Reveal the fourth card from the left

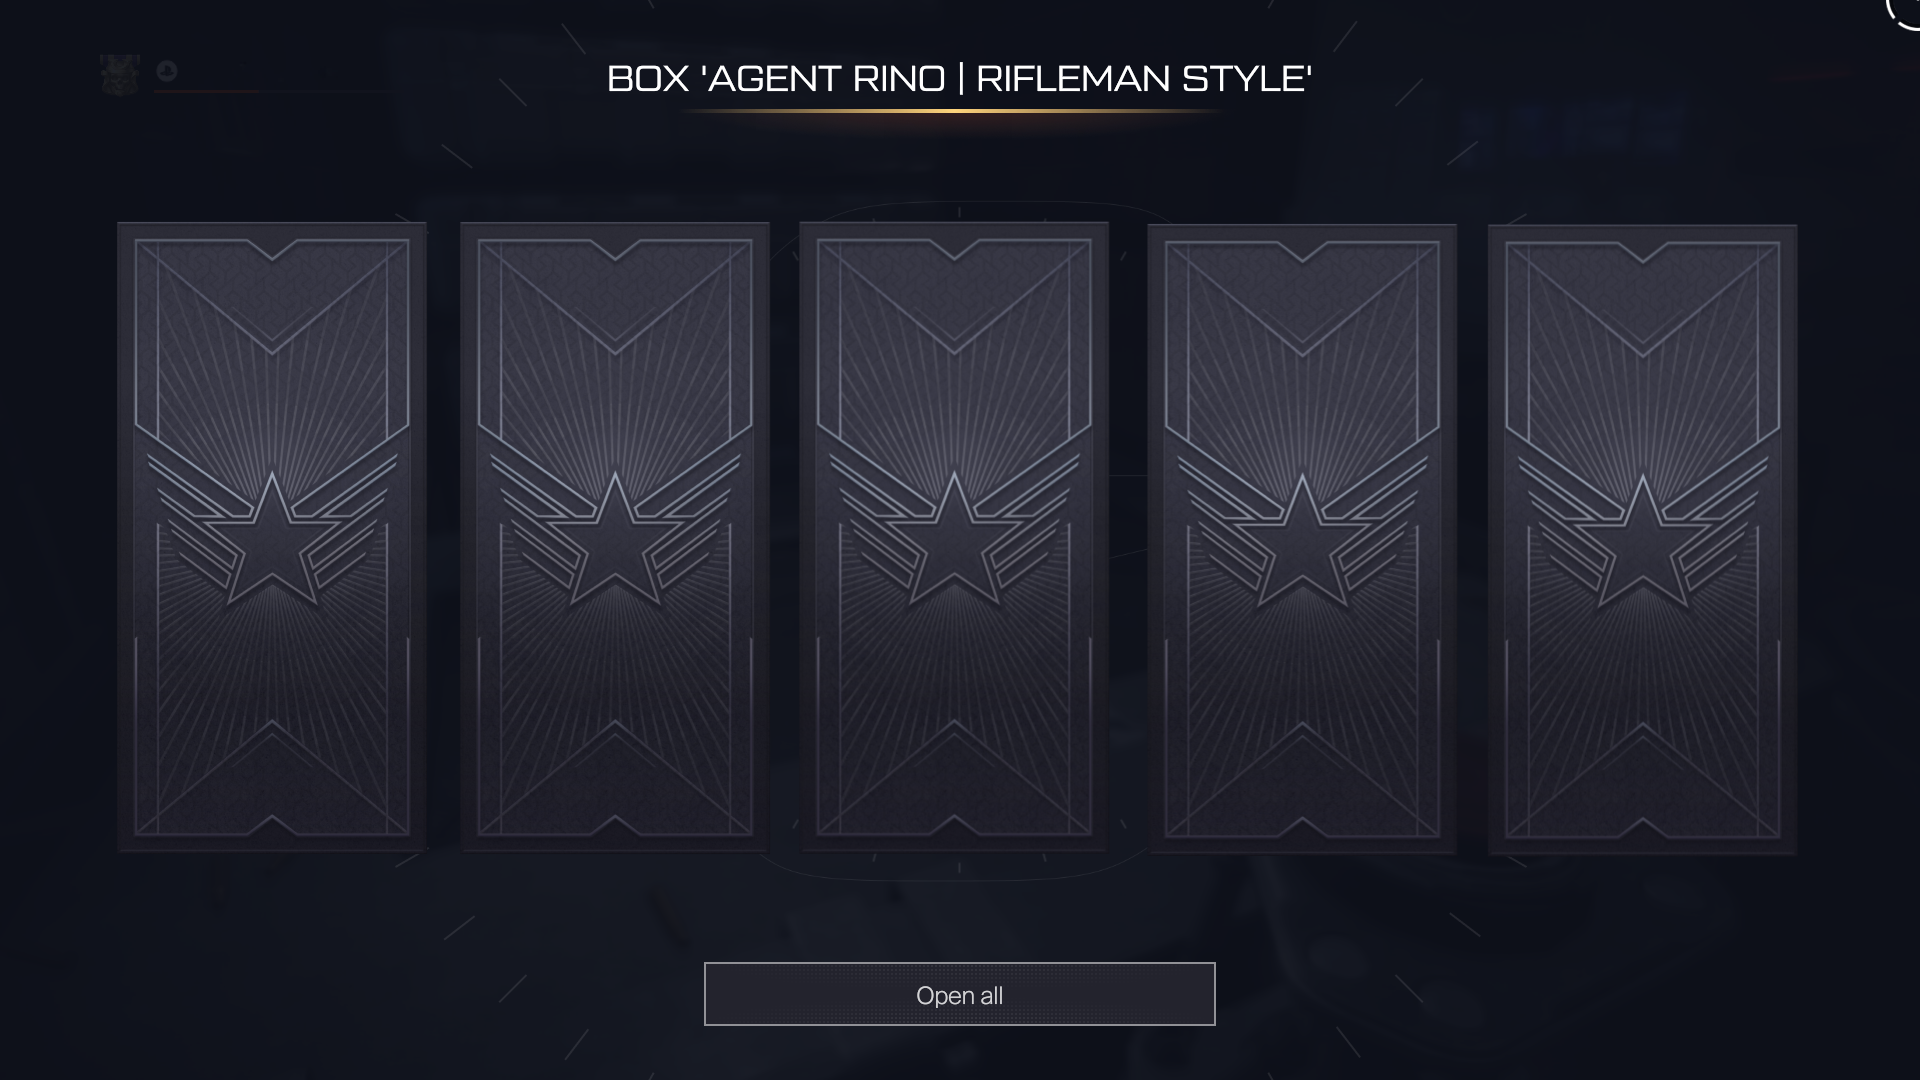(1302, 539)
